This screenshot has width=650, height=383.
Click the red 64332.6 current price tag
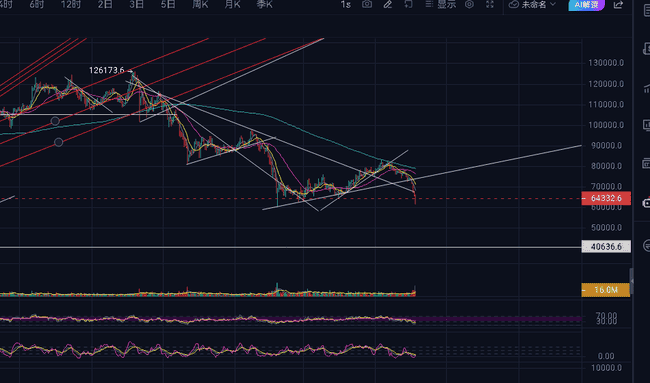coord(606,198)
